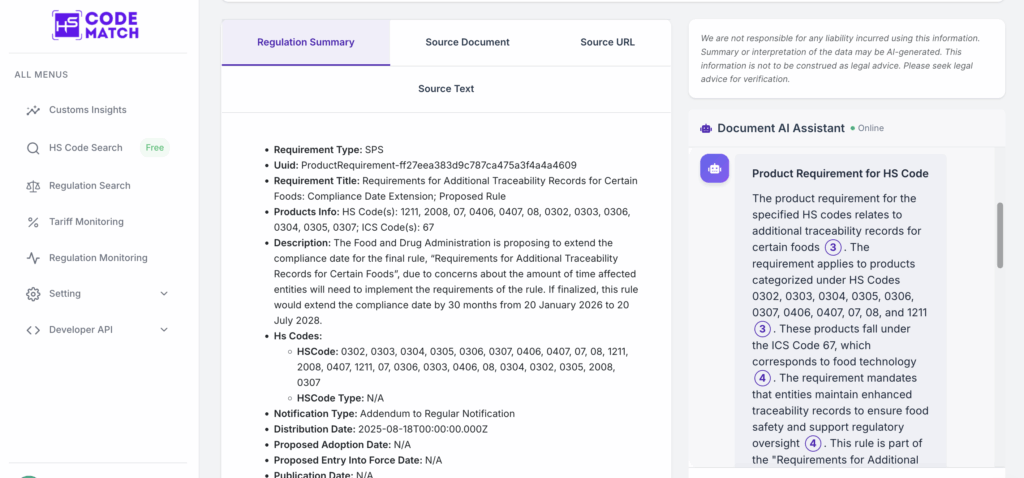This screenshot has height=478, width=1024.
Task: Click citation 4 after 'food technology'
Action: [x=763, y=378]
